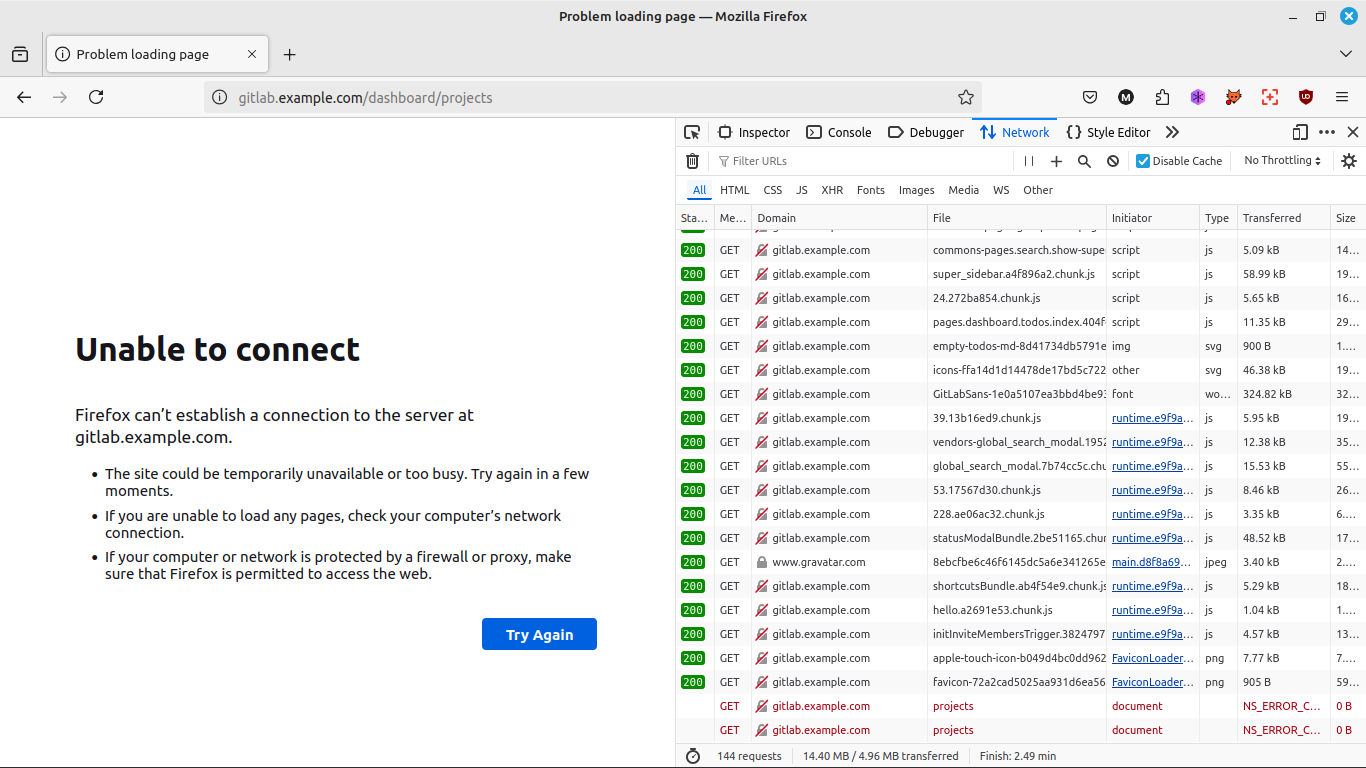Open the No Throttling dropdown
Screen dimensions: 1366x768
pos(1282,161)
